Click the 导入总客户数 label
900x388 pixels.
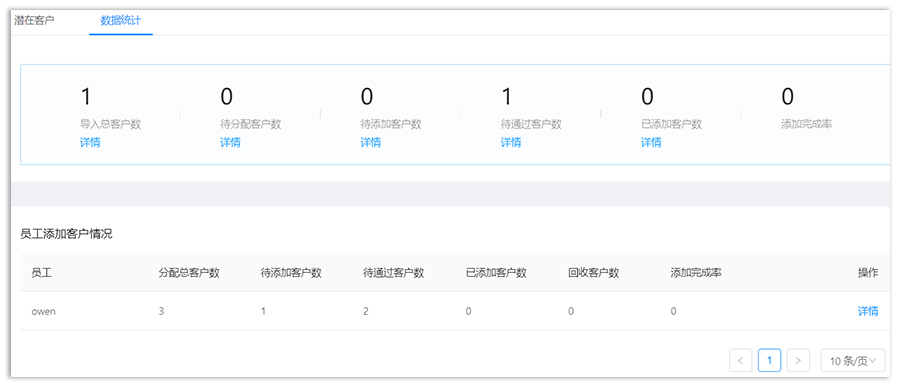tap(110, 124)
